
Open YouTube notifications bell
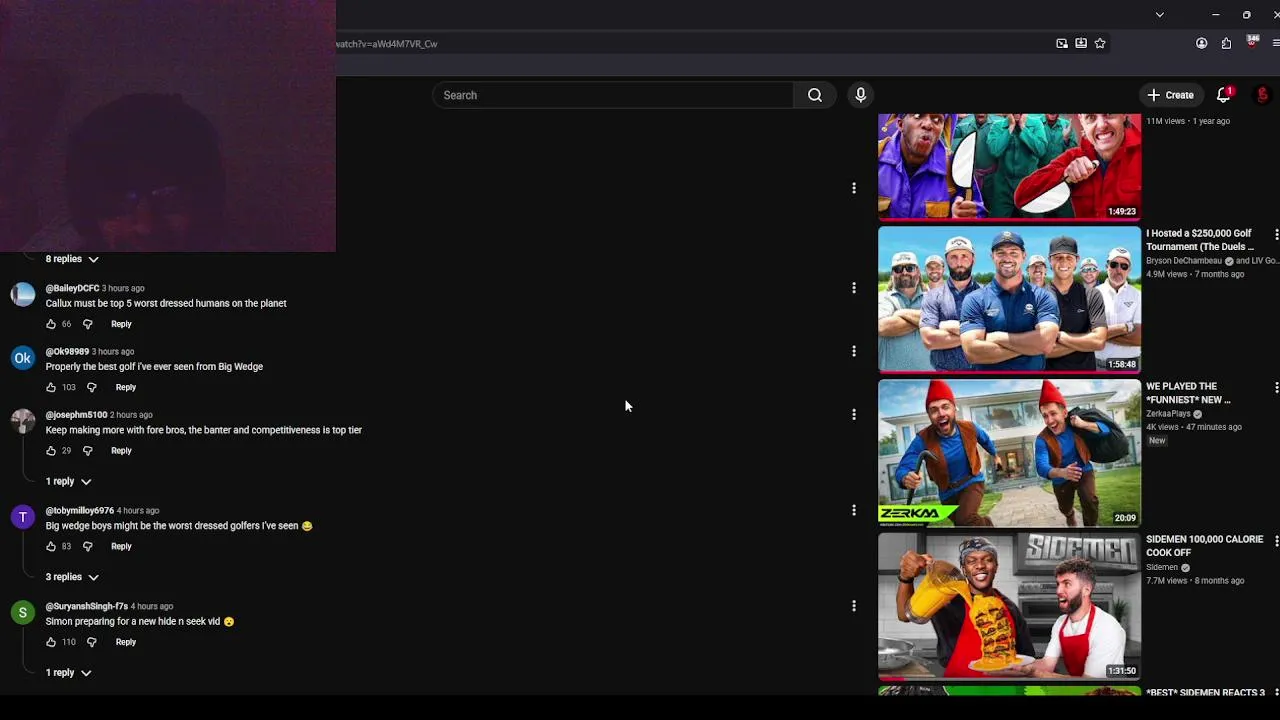pyautogui.click(x=1223, y=95)
